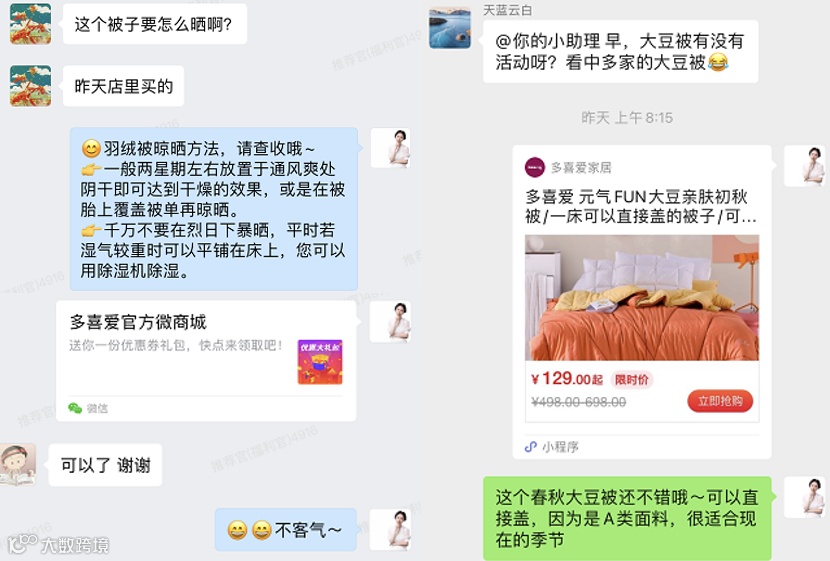Click cartoon child avatar beside 可以了 谢谢
Screen dimensions: 830x561
point(18,464)
